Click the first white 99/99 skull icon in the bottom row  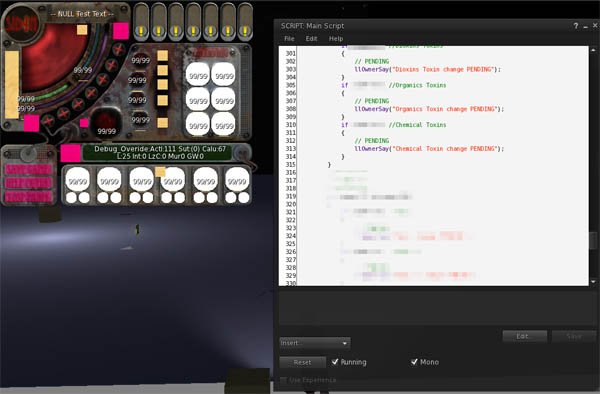tap(78, 179)
